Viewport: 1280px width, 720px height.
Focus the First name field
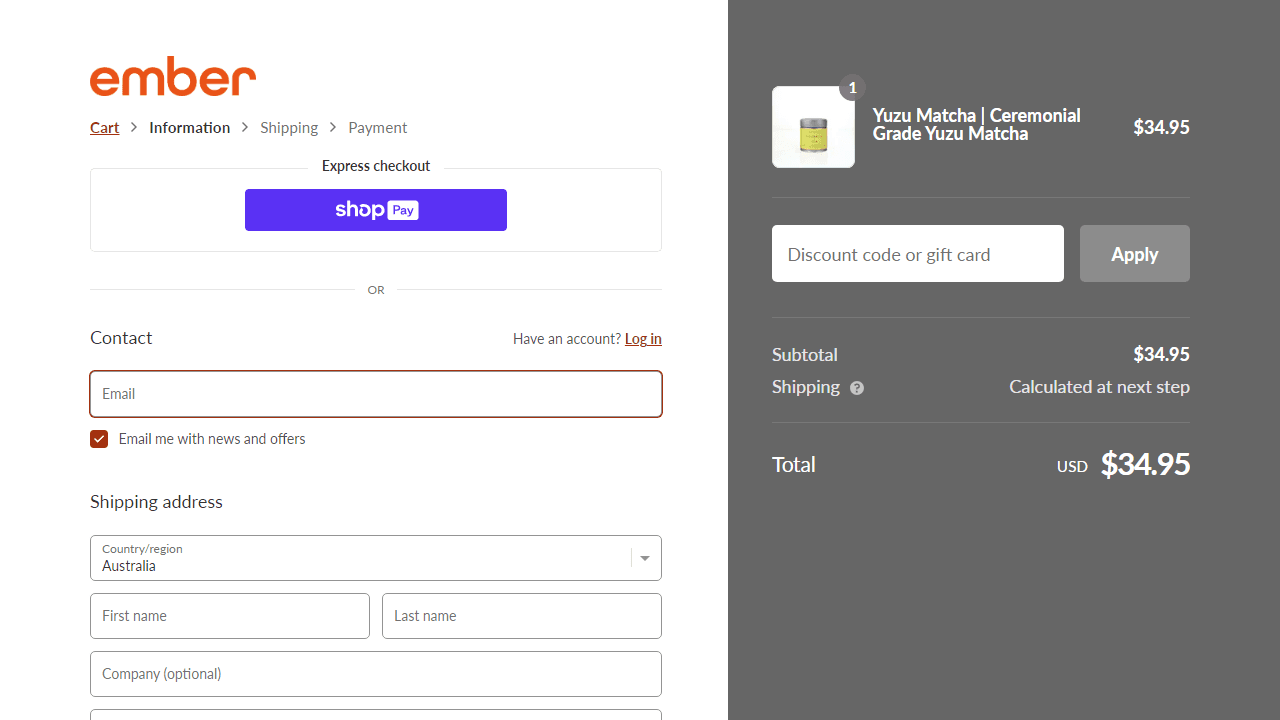[230, 616]
